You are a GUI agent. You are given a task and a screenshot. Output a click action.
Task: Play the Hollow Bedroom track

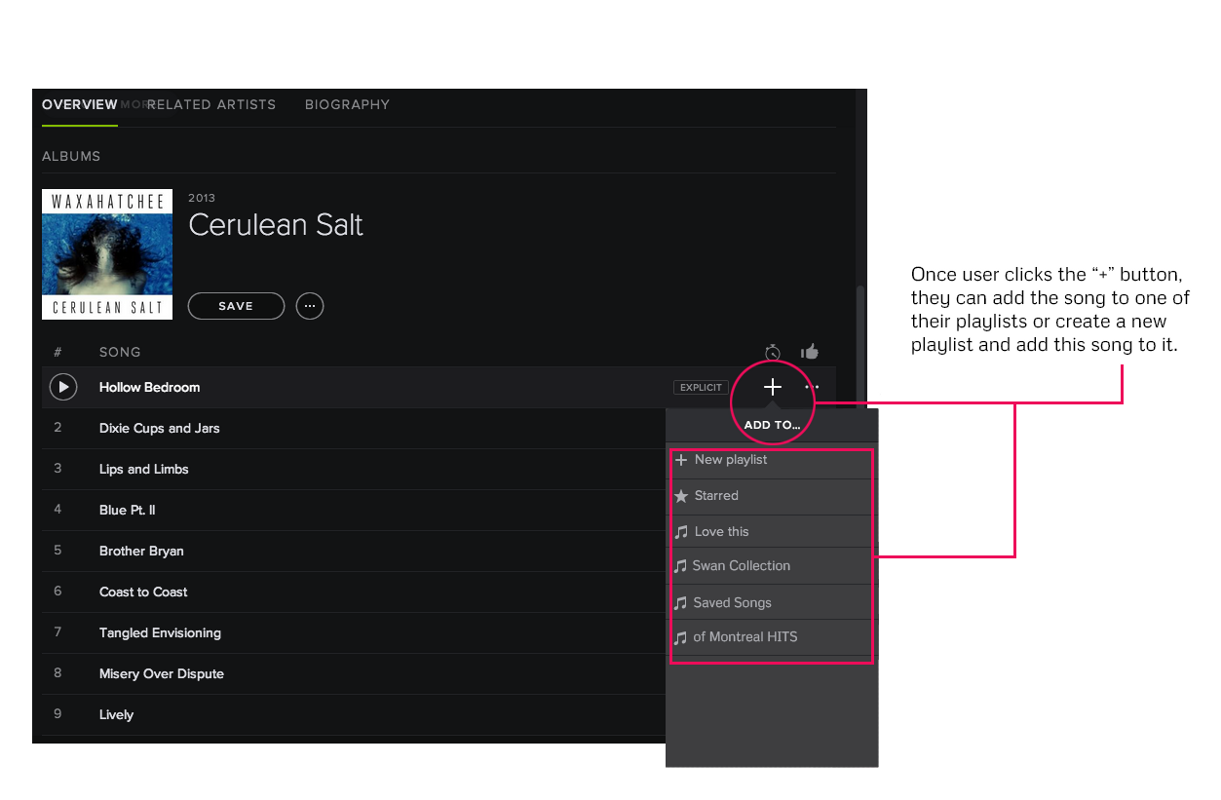63,387
